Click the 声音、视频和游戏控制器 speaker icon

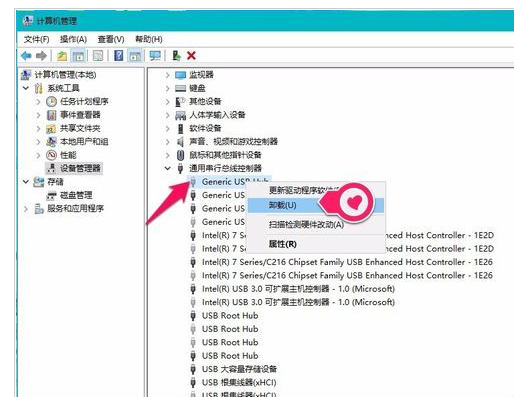click(180, 142)
